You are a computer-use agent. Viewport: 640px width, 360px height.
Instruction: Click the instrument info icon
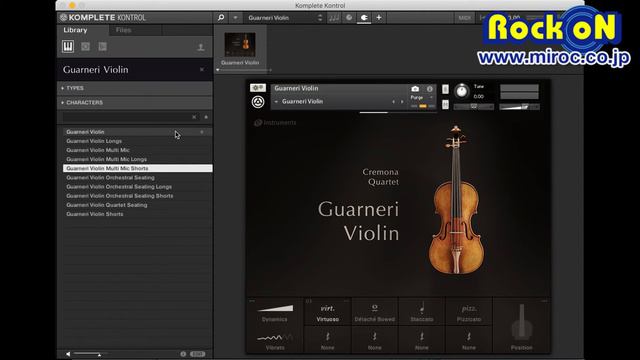click(x=429, y=89)
